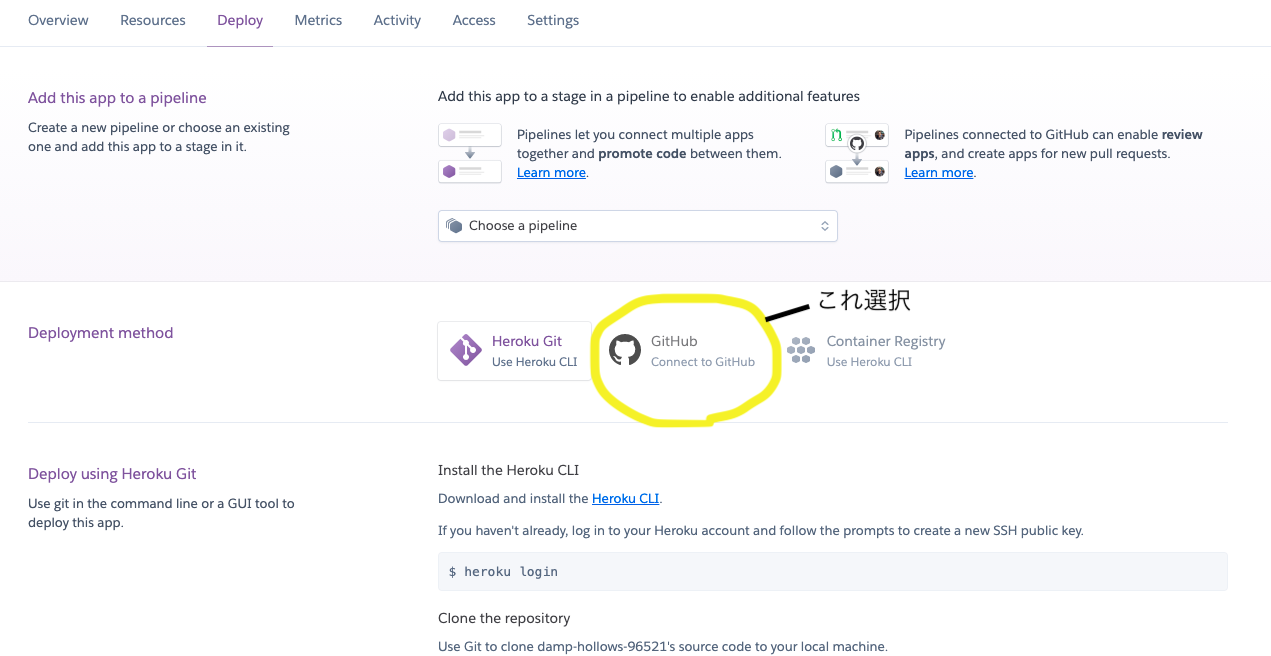Click the text mentioning damp-hollows-96521's source code
The height and width of the screenshot is (656, 1271).
662,646
